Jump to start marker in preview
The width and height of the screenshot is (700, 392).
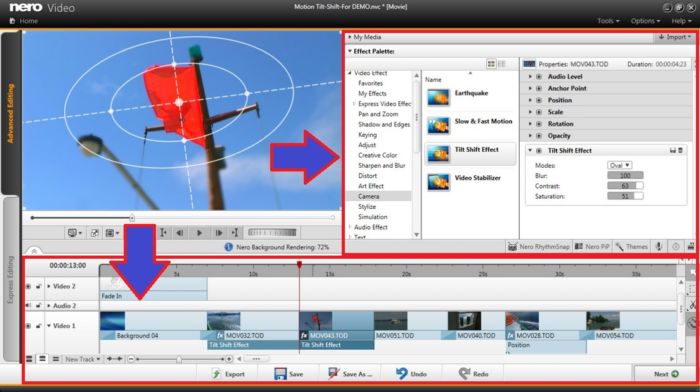[x=163, y=233]
